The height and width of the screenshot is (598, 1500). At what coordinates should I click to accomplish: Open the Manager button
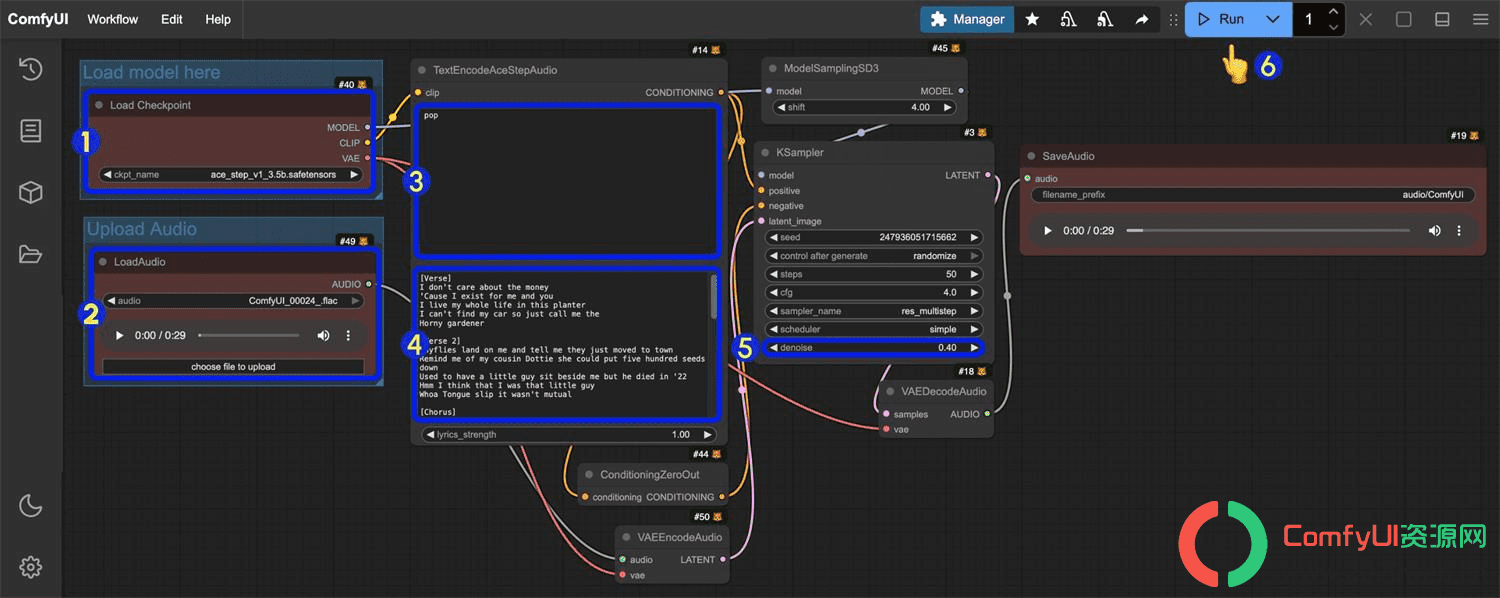pos(967,19)
